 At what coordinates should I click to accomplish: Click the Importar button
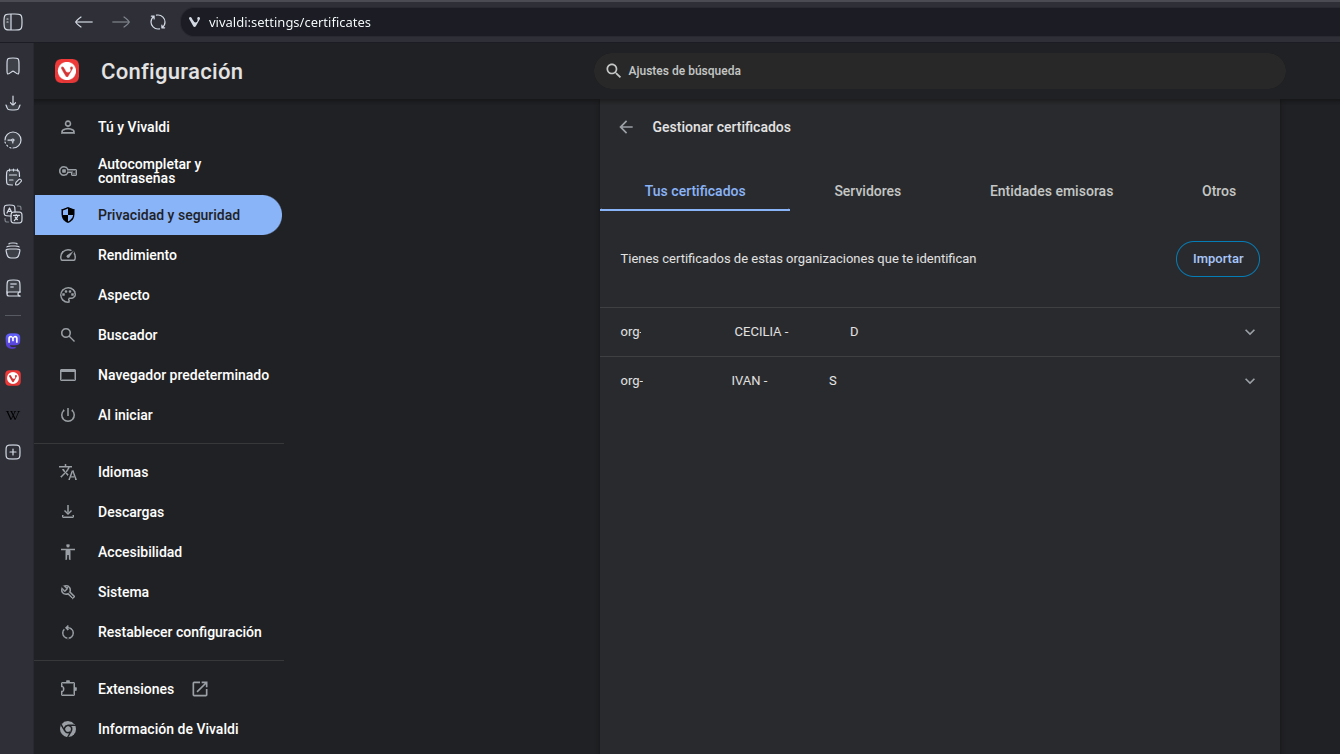pyautogui.click(x=1217, y=259)
